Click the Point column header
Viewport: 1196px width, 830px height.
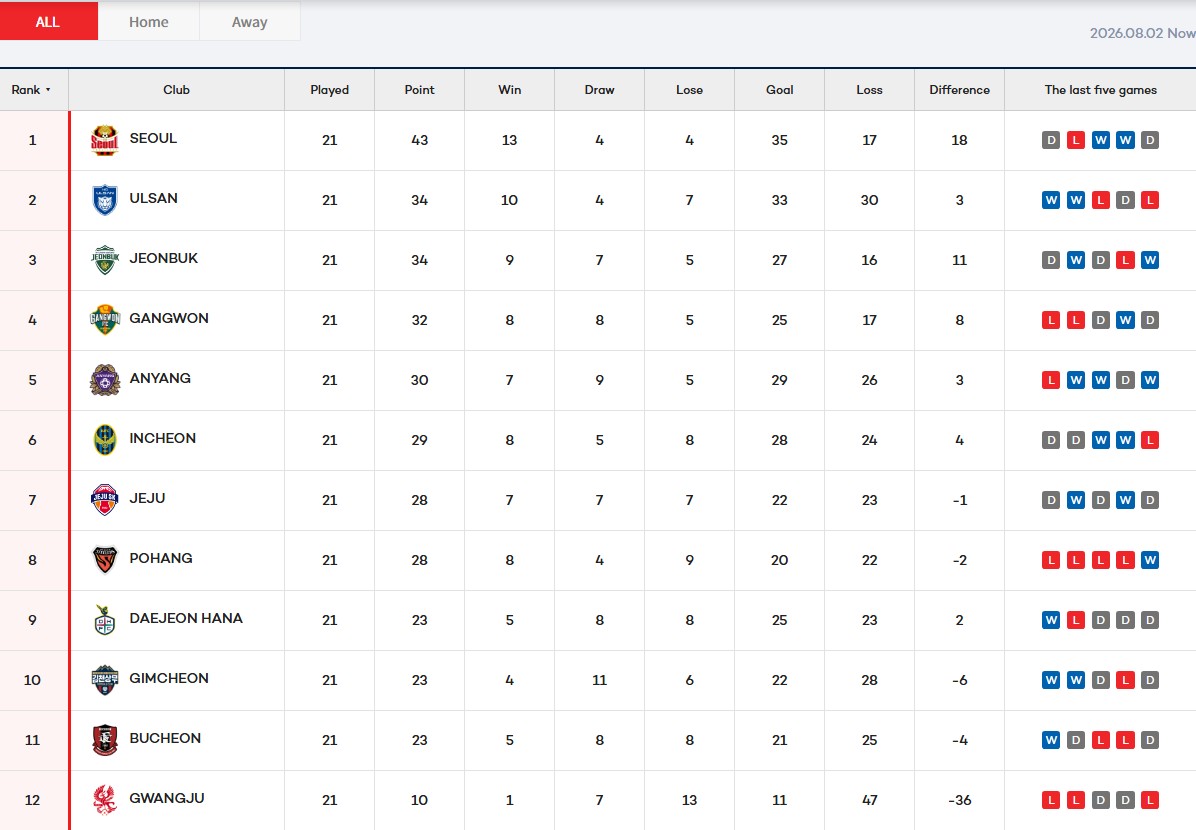coord(420,90)
